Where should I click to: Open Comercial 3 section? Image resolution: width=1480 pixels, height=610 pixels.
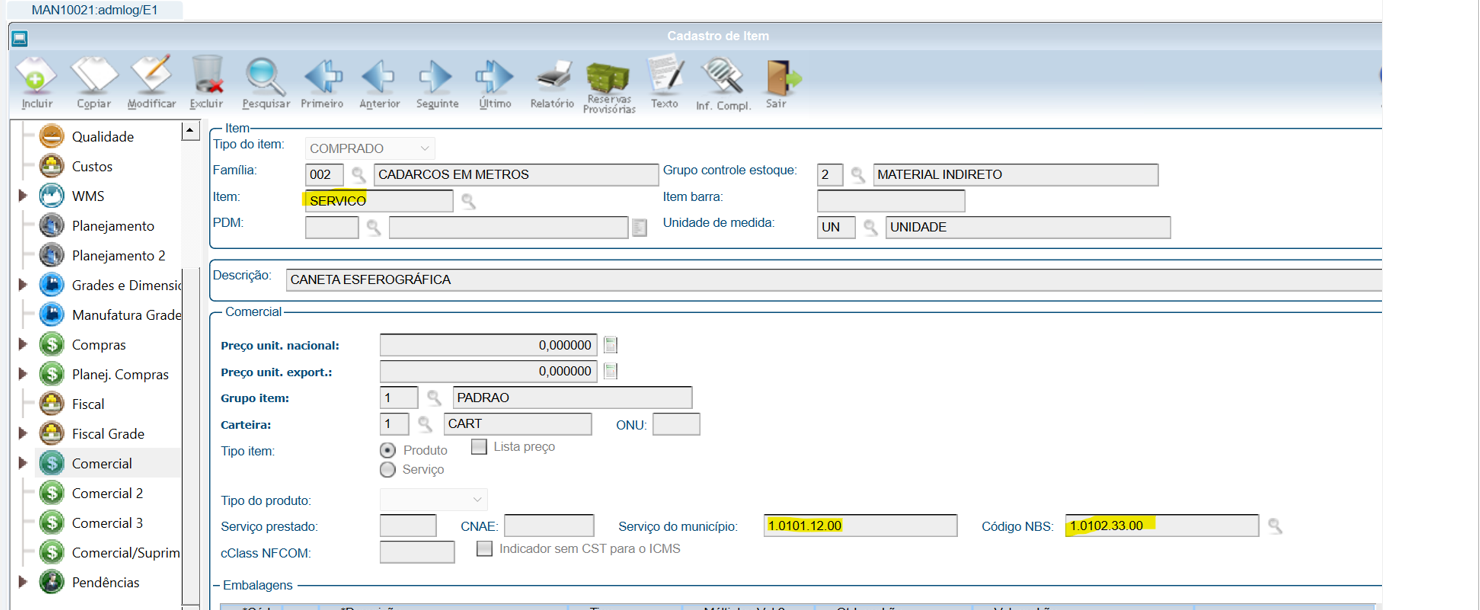click(x=107, y=523)
